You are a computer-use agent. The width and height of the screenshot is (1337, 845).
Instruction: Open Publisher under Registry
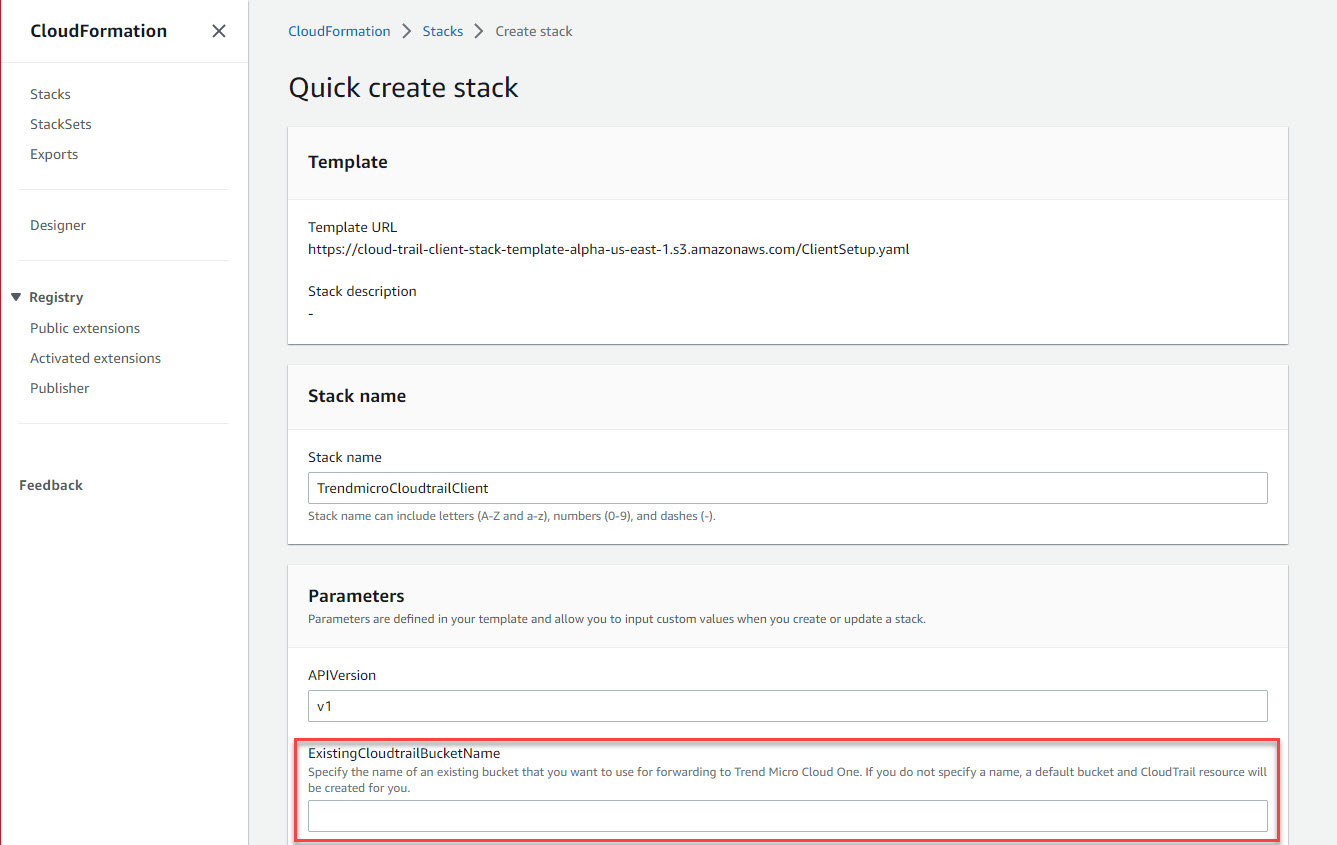click(60, 388)
